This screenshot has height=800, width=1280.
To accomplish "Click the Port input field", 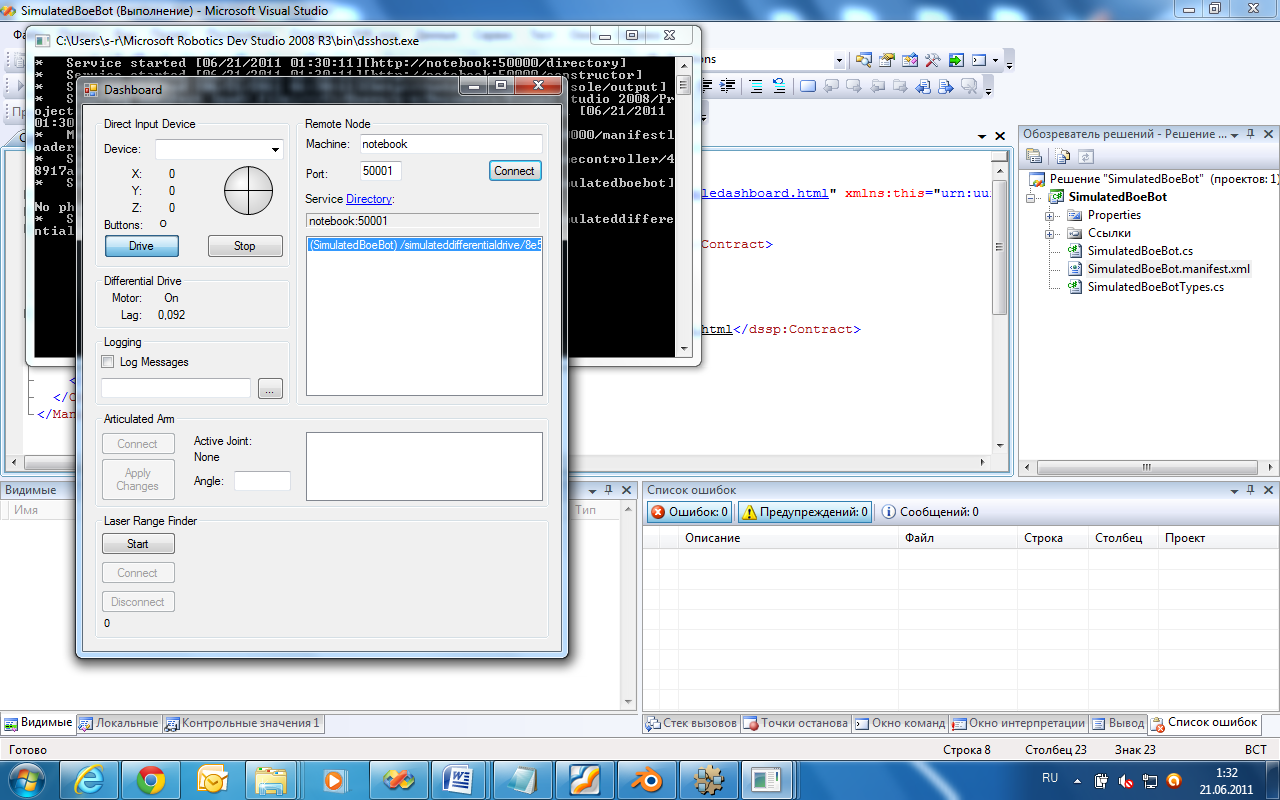I will (380, 172).
